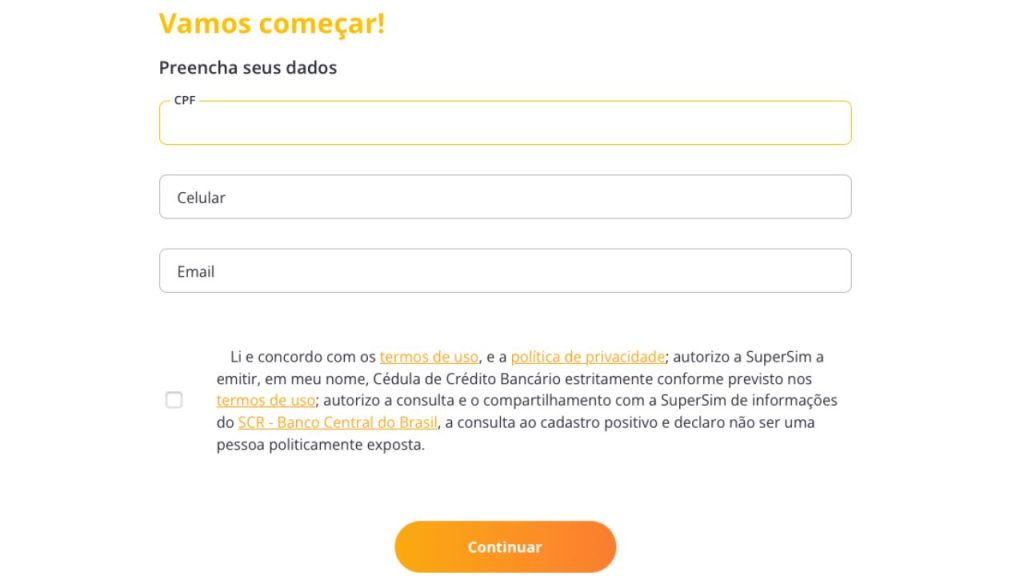Click the CPF input field
Viewport: 1024px width, 576px height.
click(x=505, y=122)
